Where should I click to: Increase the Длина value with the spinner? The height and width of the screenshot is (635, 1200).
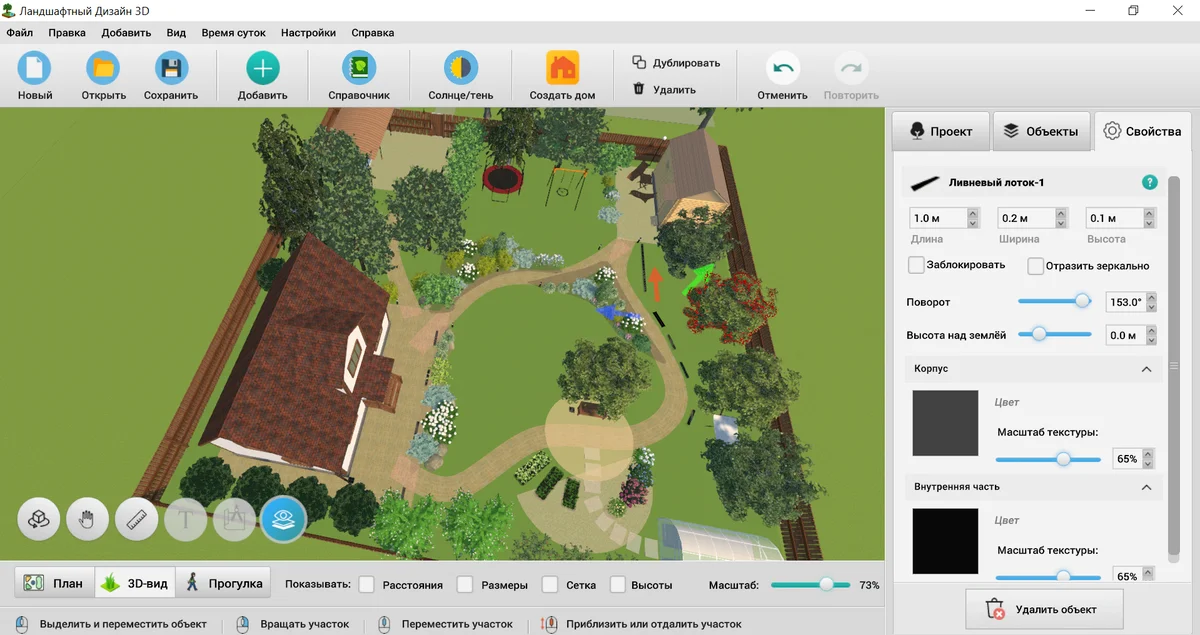(x=972, y=213)
